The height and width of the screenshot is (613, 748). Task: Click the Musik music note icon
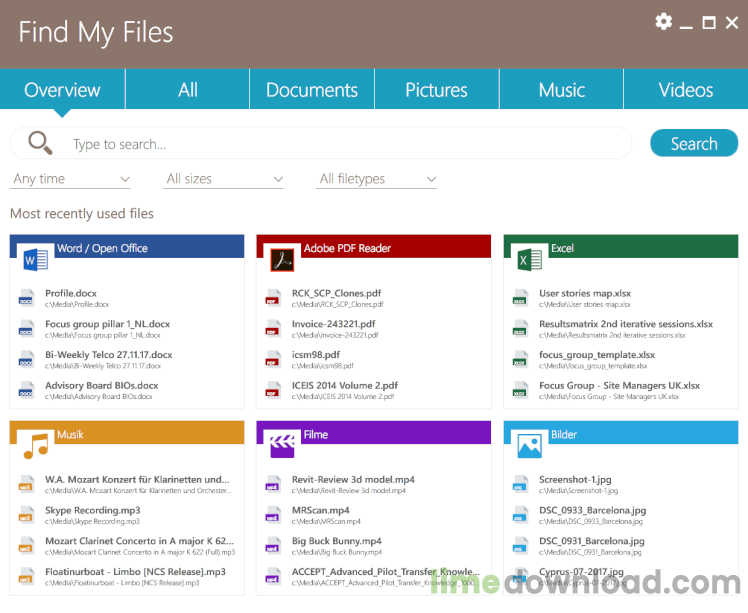tap(34, 446)
